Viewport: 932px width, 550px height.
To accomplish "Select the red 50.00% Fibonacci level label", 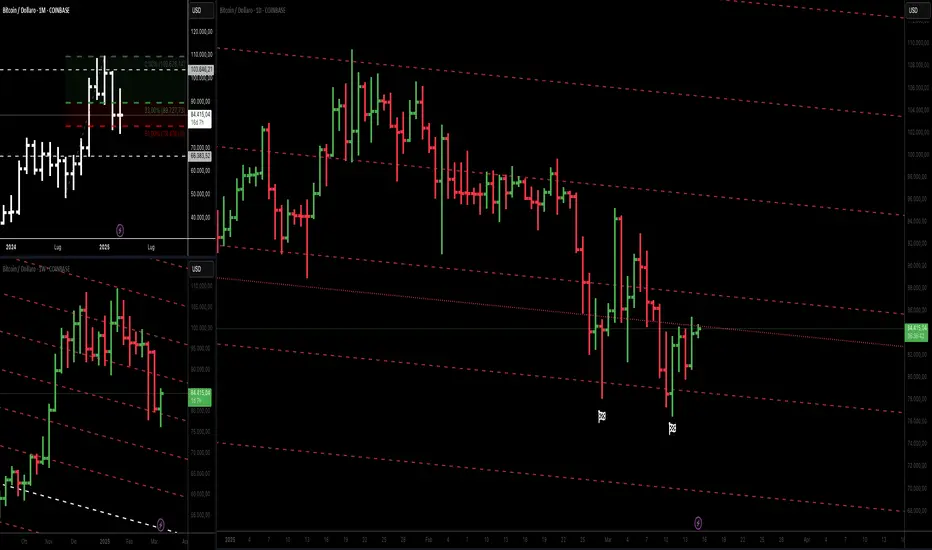I will click(165, 134).
